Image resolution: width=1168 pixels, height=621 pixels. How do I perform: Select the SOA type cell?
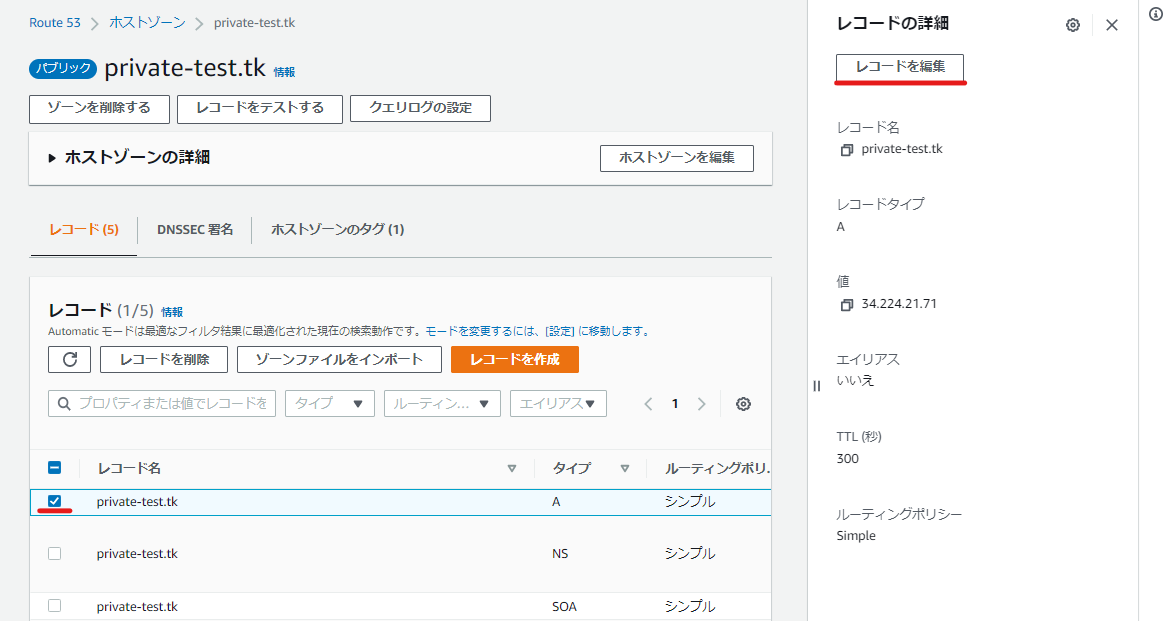point(565,606)
